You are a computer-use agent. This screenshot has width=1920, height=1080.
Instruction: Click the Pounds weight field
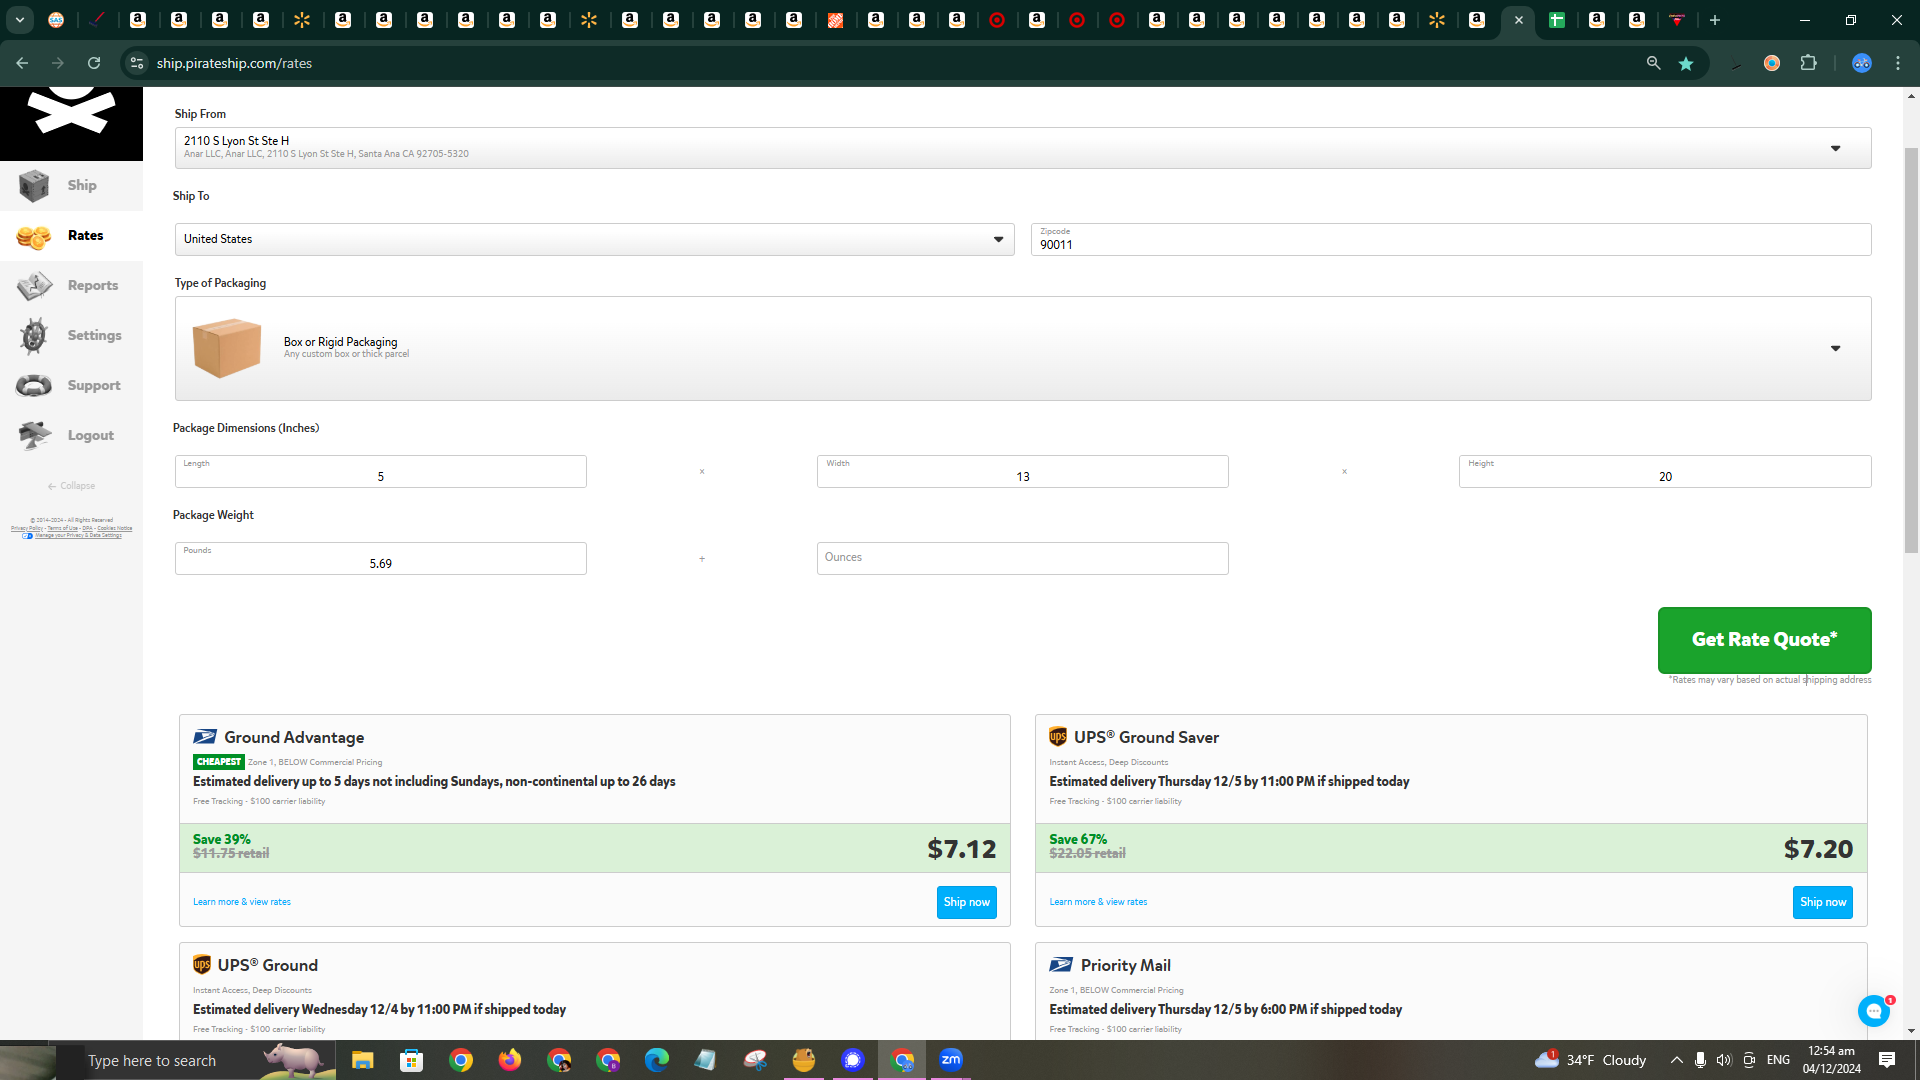click(x=380, y=559)
